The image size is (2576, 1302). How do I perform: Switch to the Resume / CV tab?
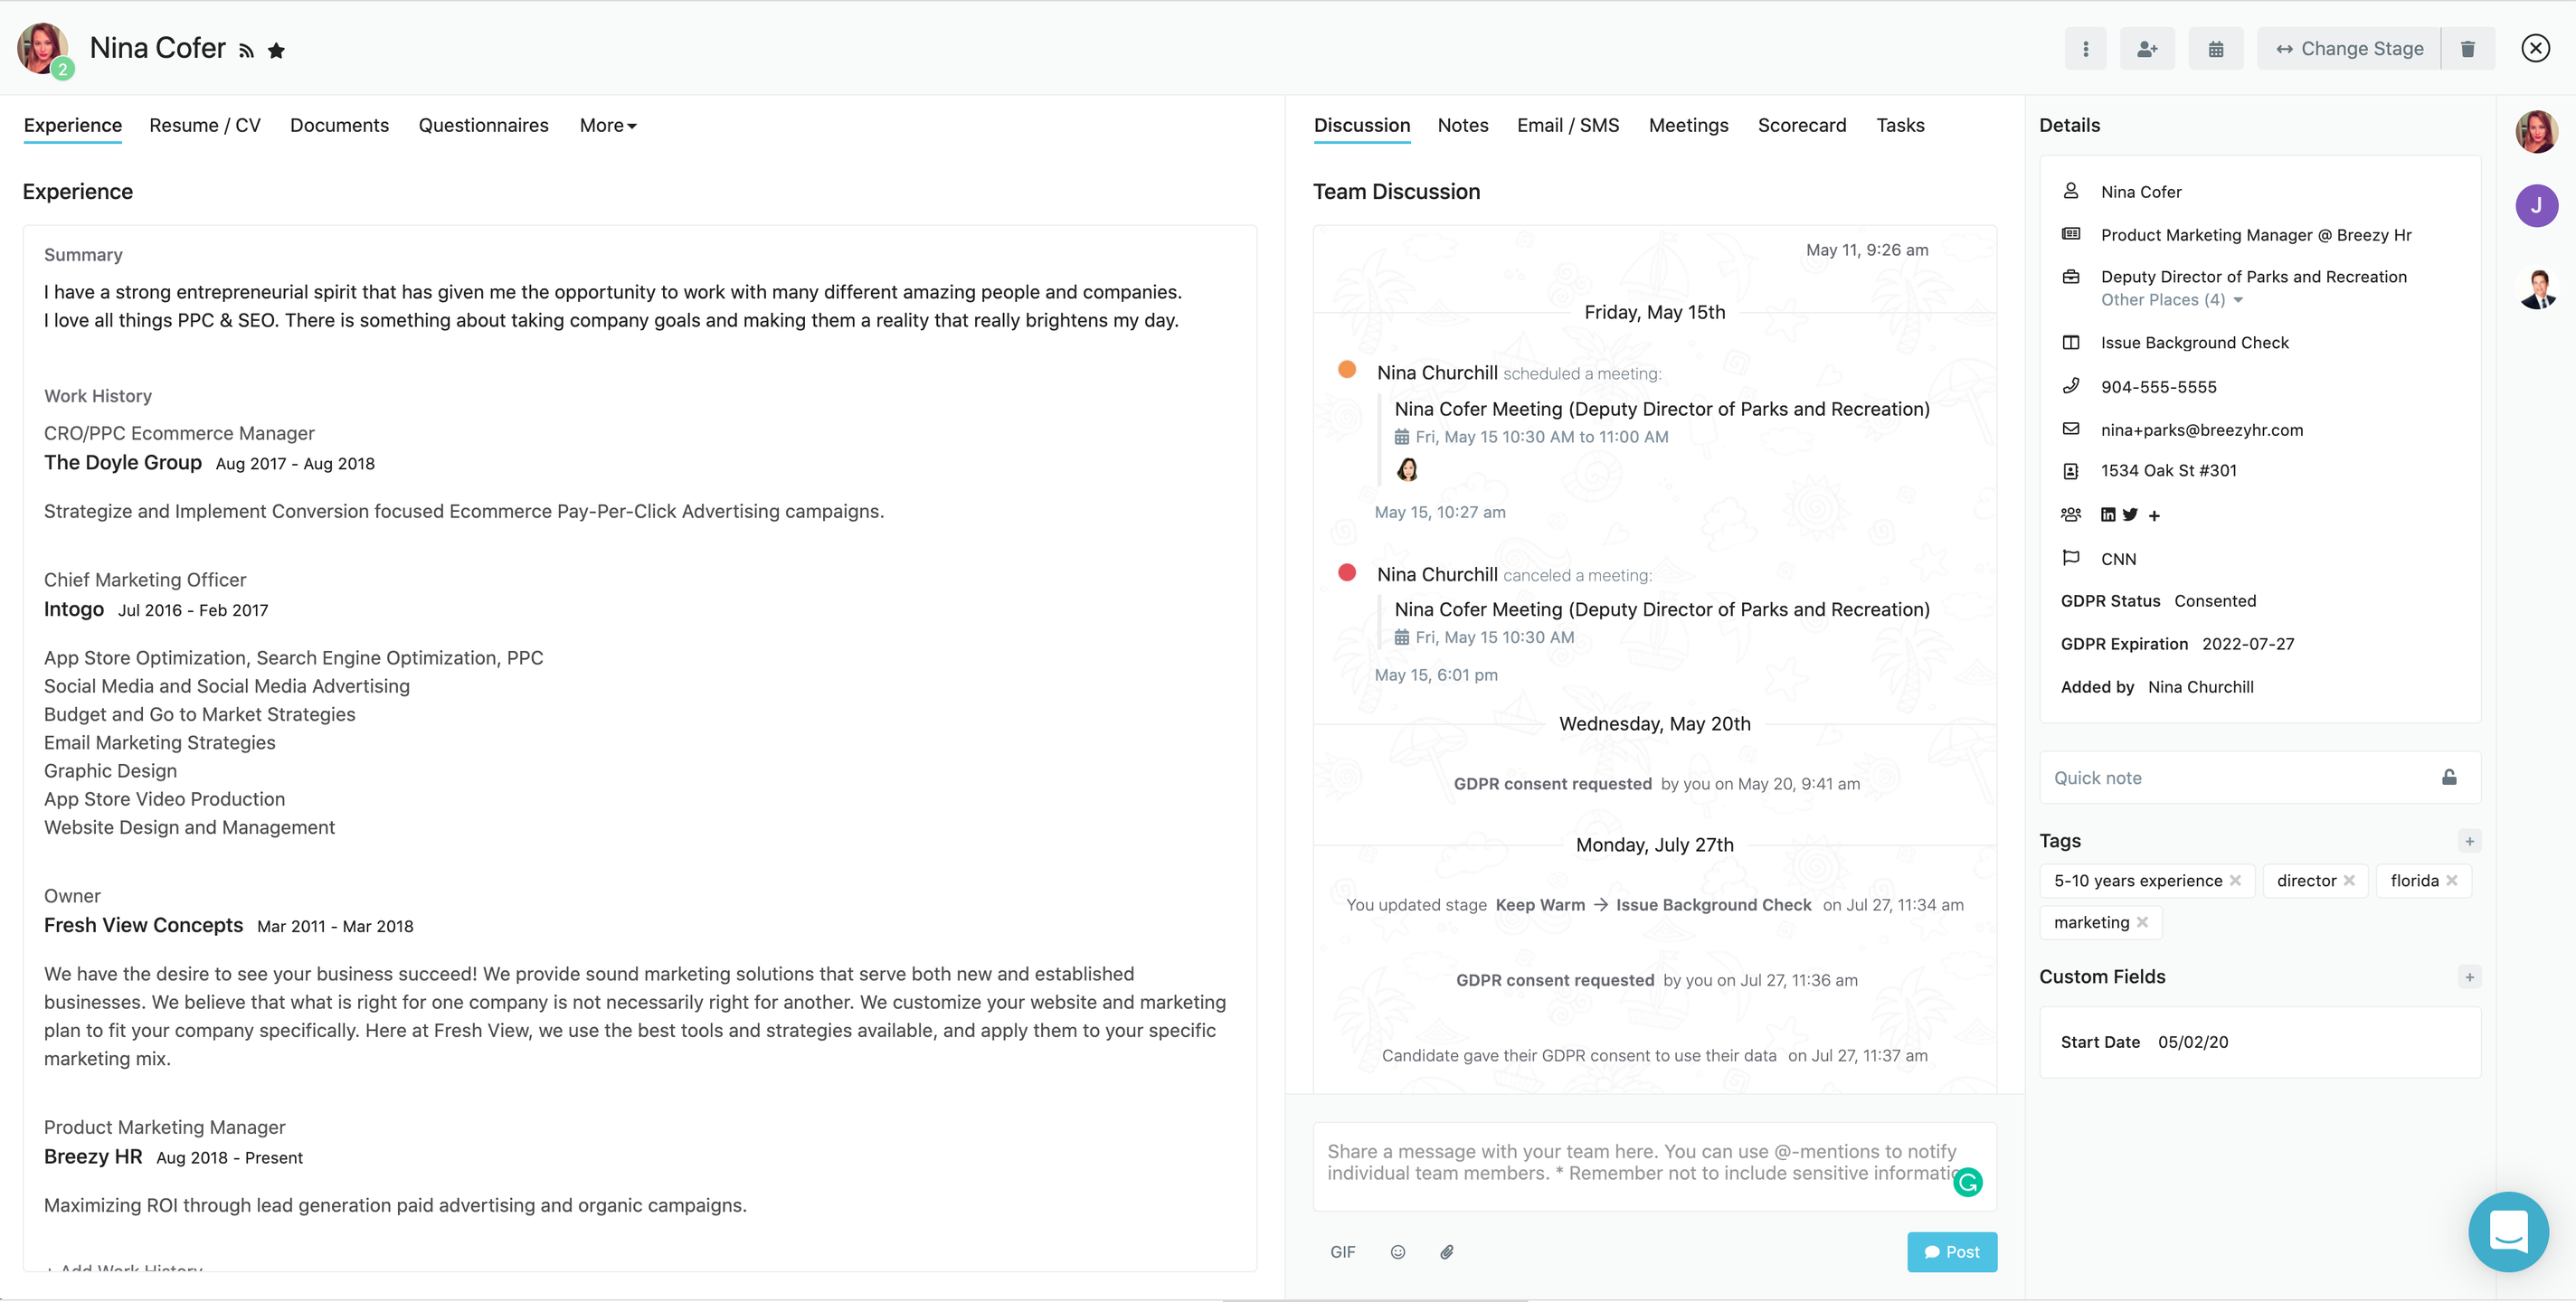click(x=205, y=125)
